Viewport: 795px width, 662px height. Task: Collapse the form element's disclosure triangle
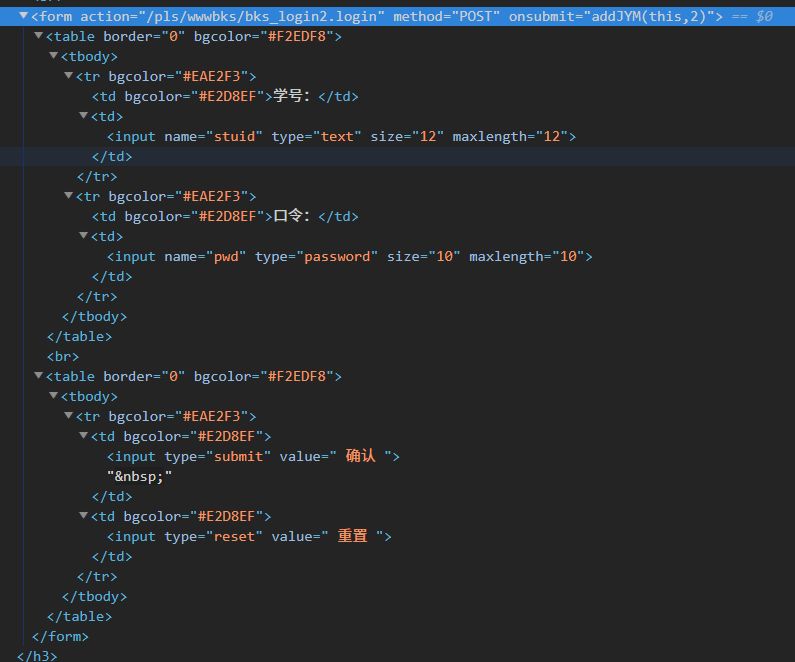[23, 16]
